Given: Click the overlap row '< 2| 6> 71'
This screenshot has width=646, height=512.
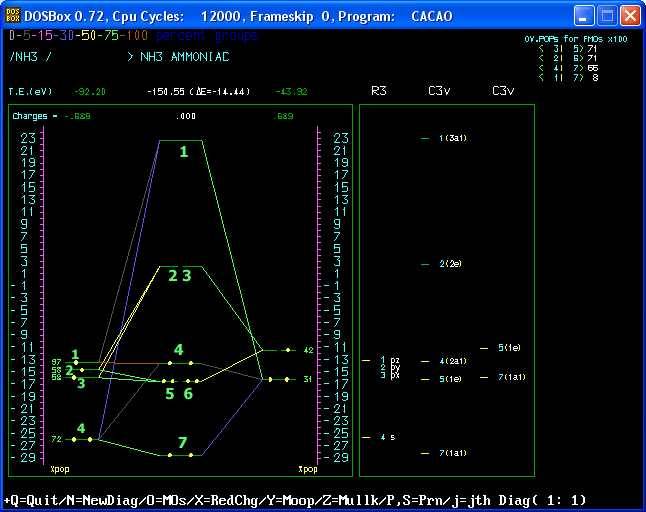Looking at the screenshot, I should coord(568,58).
